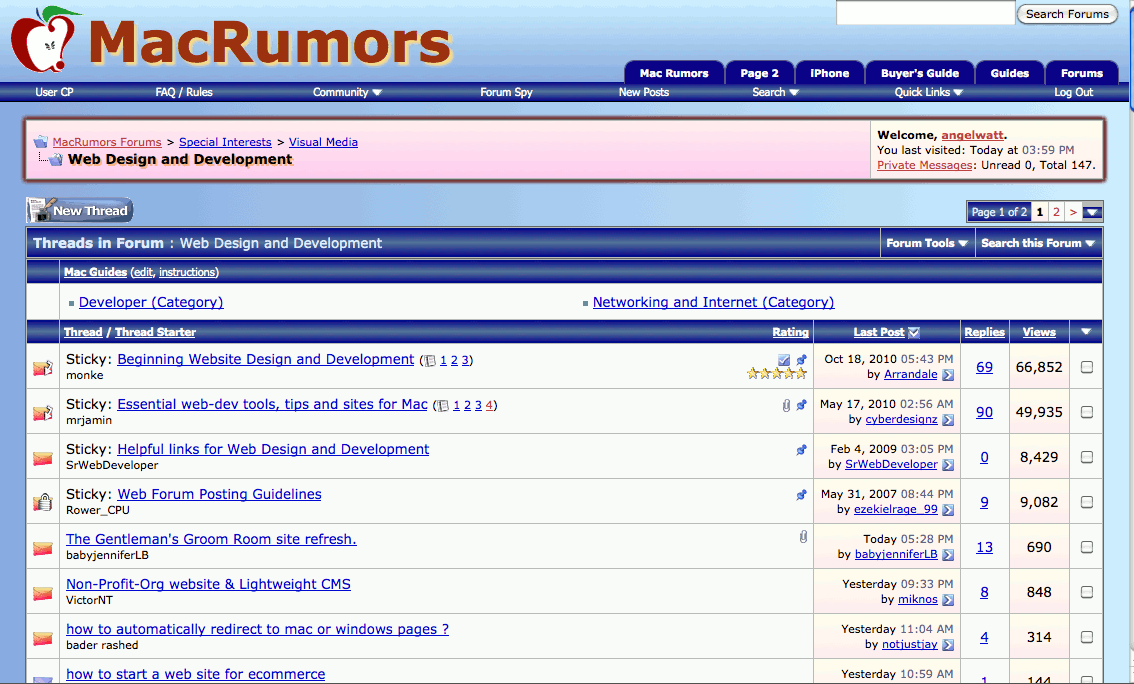Open the Private Messages link
1134x684 pixels.
point(924,165)
